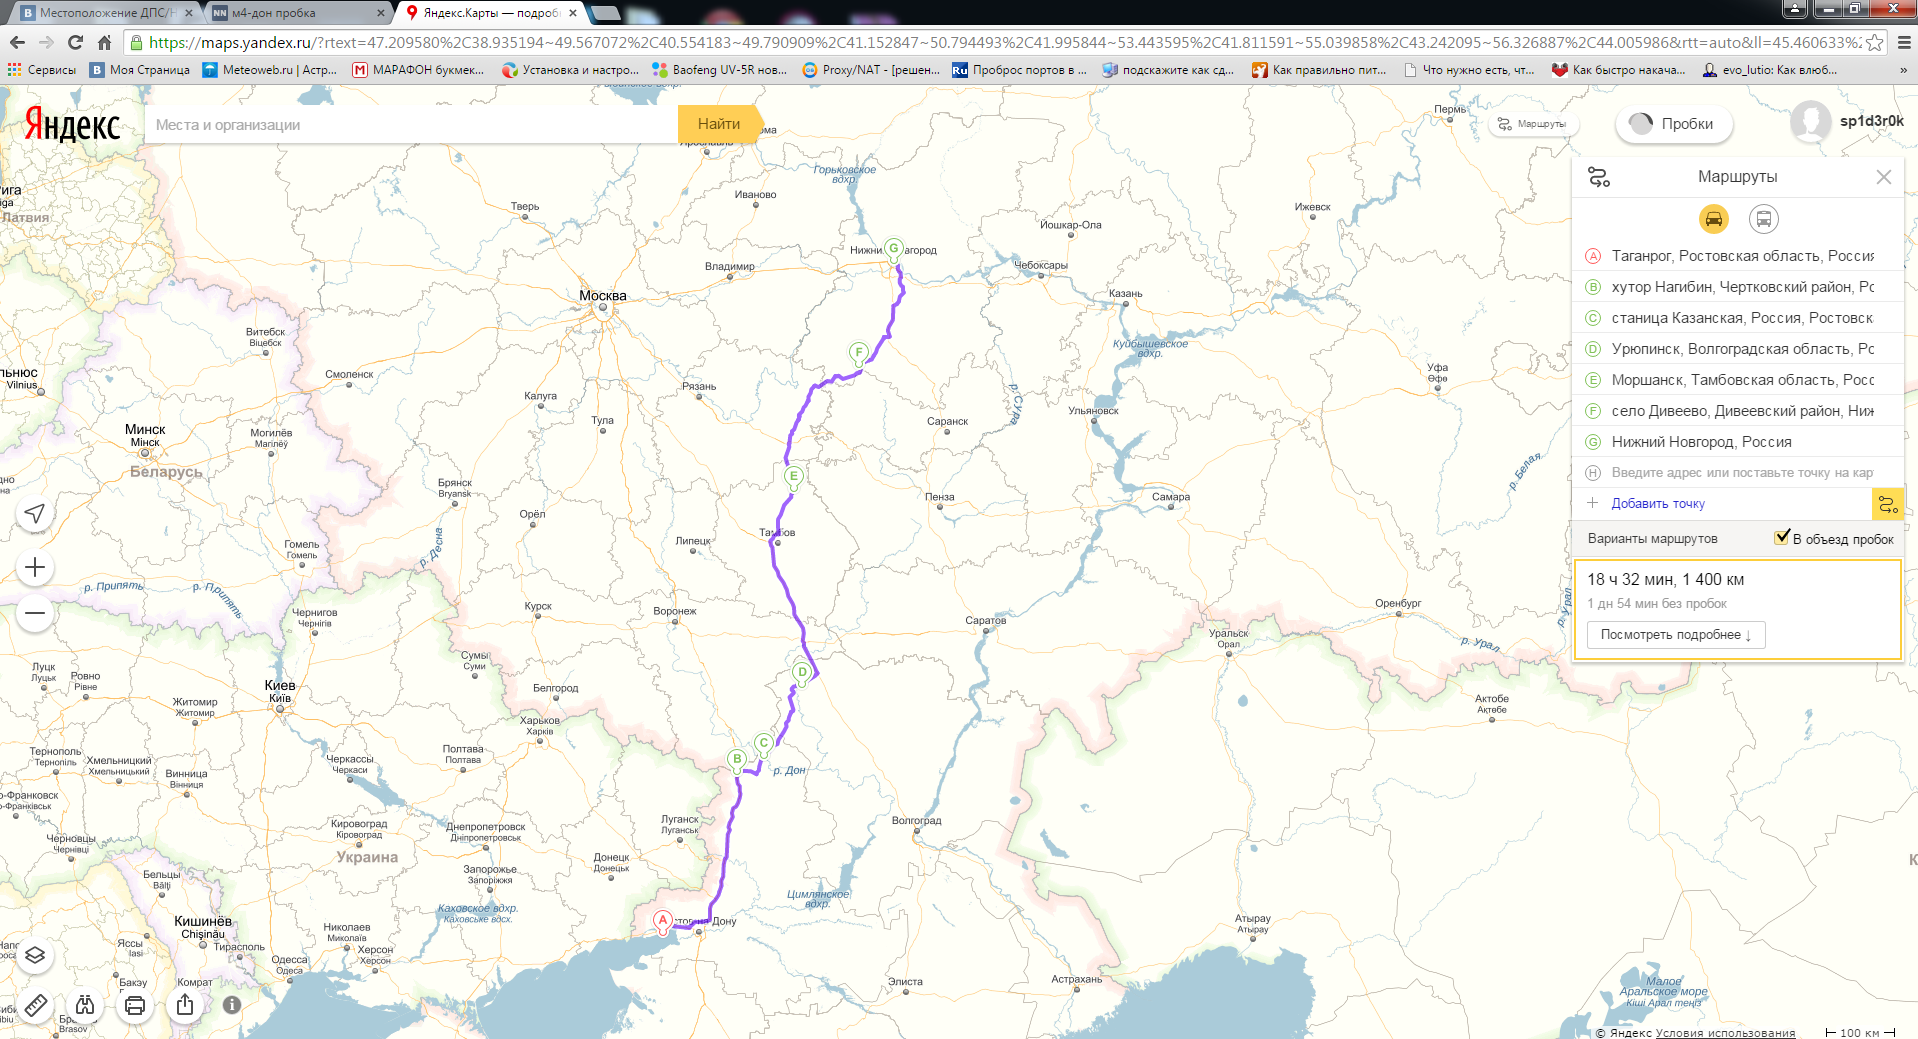
Task: Click the Добавить точку link
Action: pyautogui.click(x=1657, y=504)
